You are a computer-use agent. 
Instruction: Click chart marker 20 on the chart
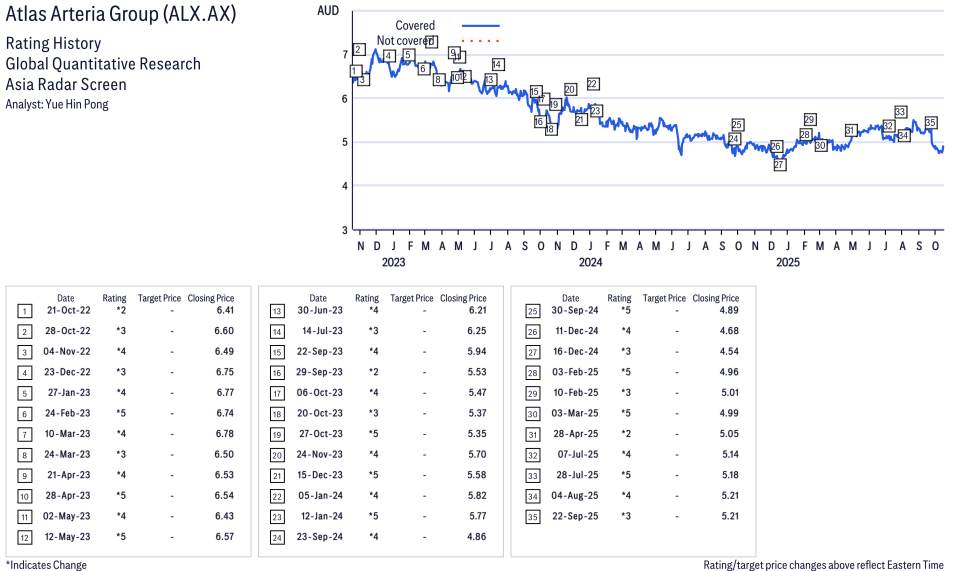[570, 90]
